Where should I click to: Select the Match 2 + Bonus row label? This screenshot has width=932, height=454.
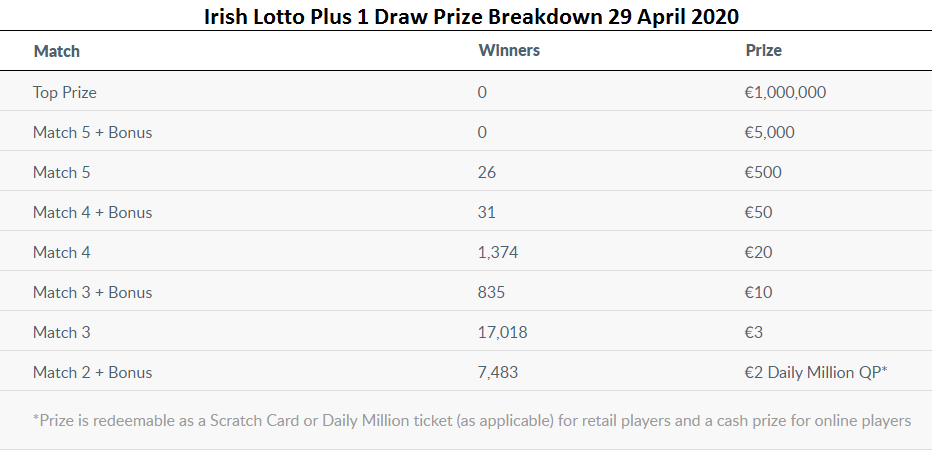pos(92,372)
